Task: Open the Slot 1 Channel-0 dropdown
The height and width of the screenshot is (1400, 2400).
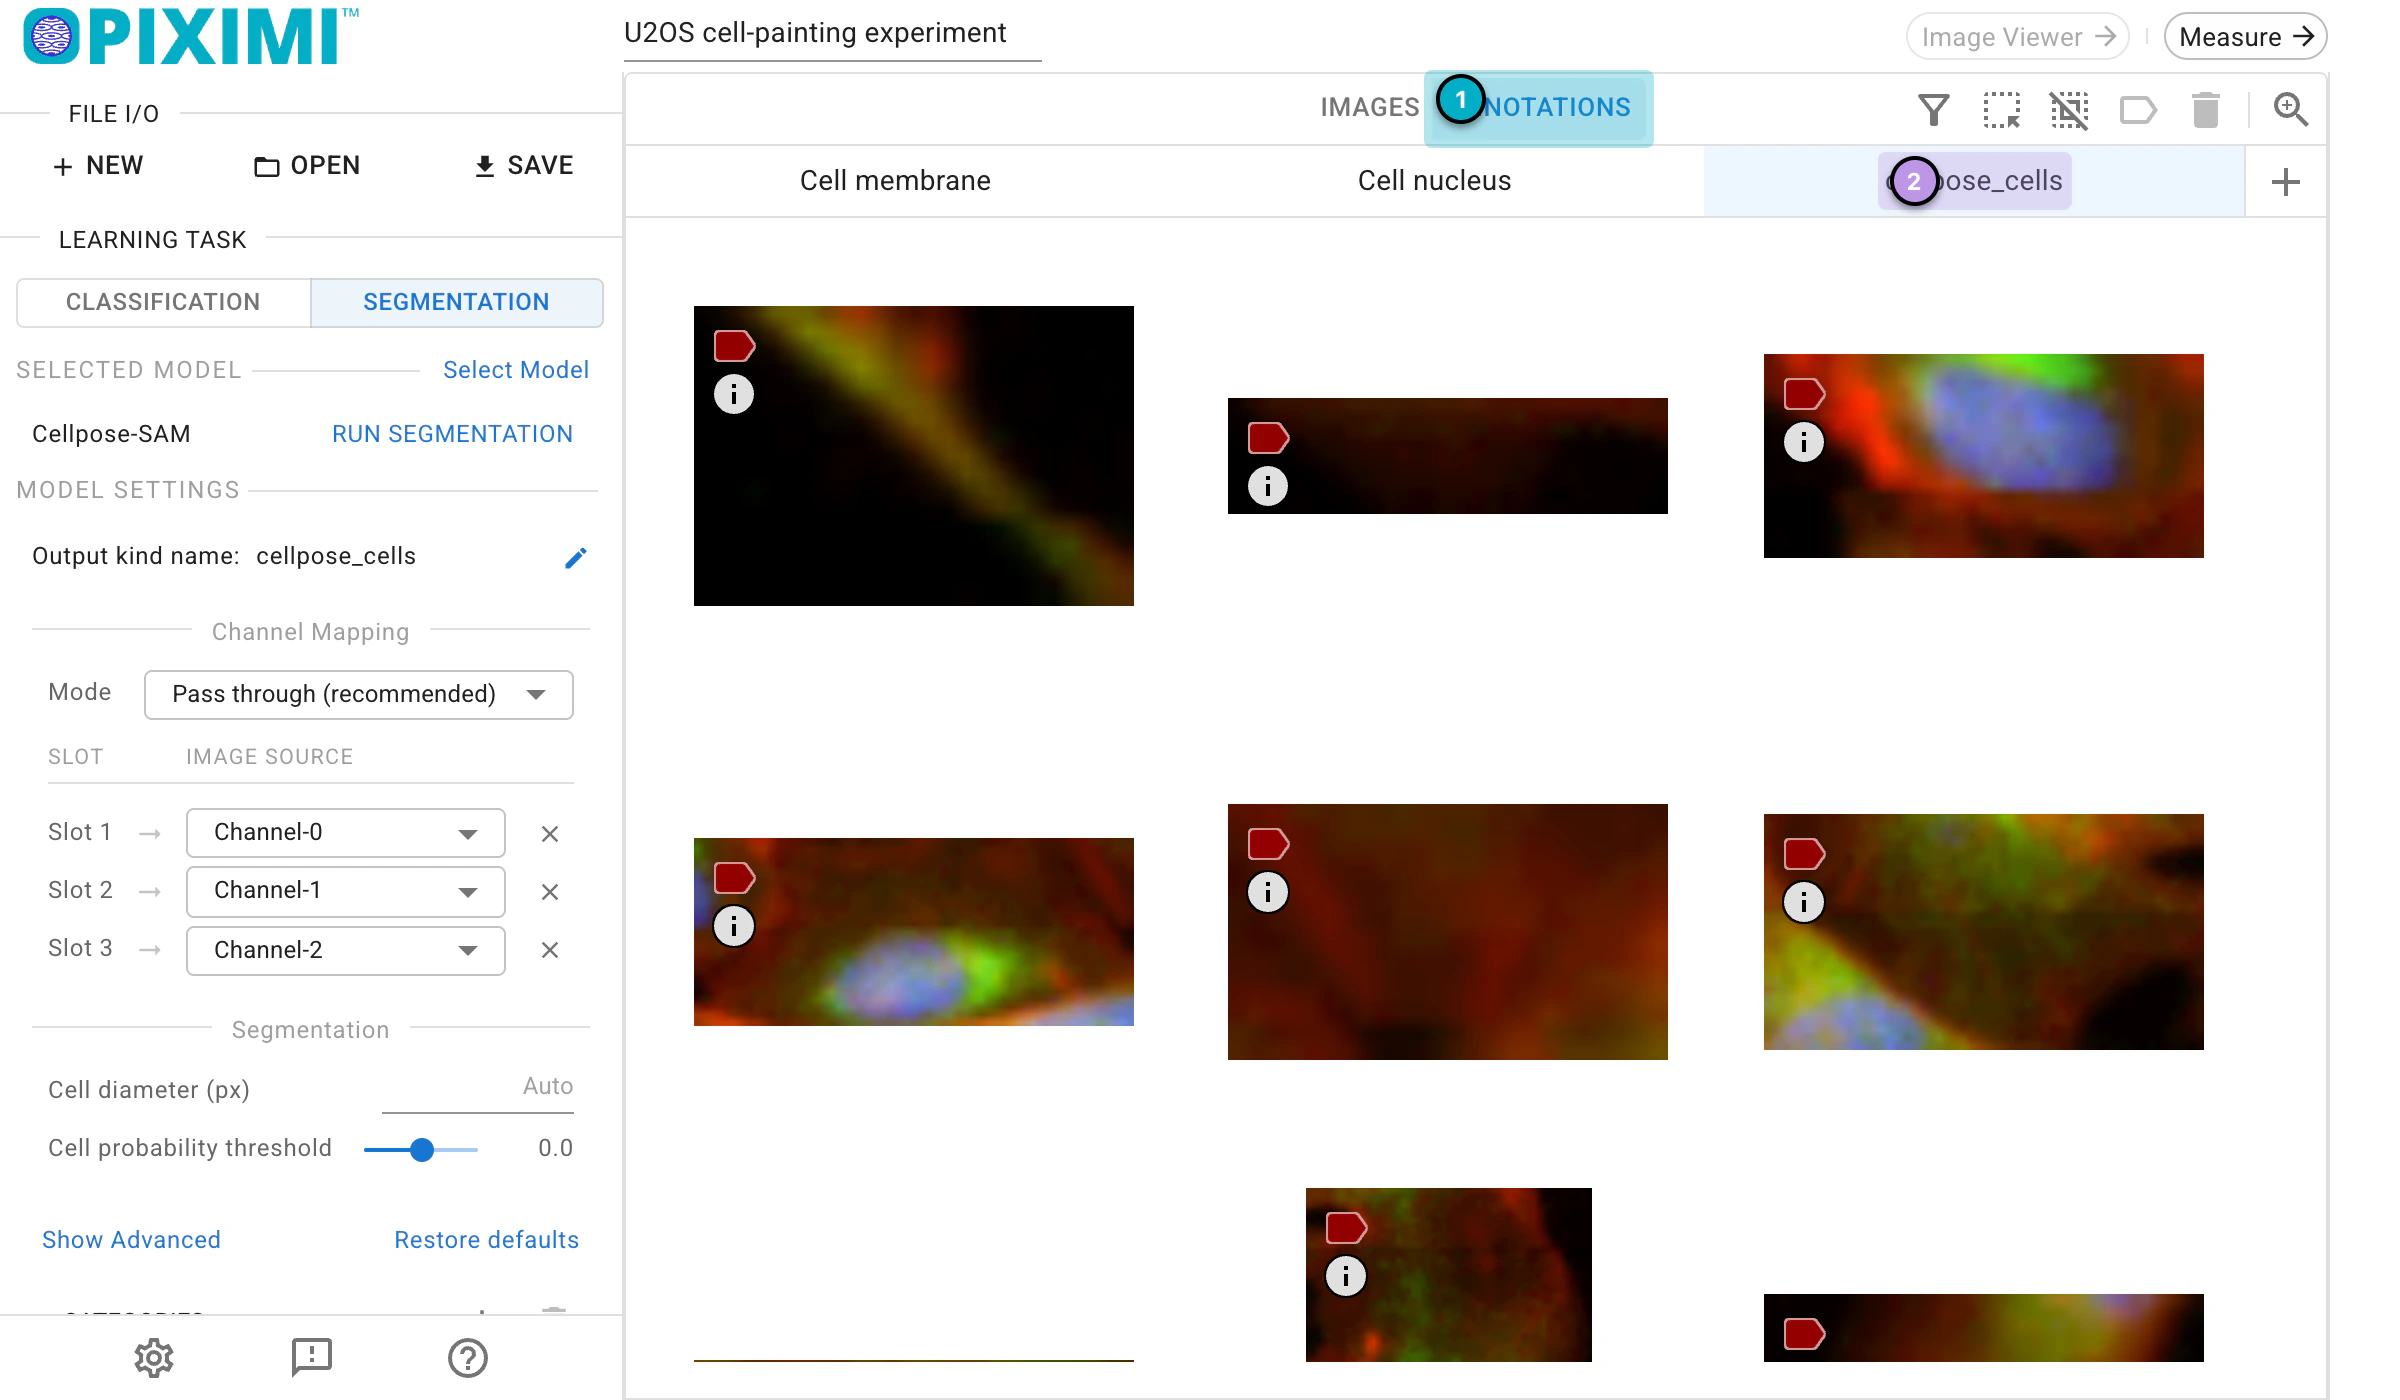Action: [345, 832]
